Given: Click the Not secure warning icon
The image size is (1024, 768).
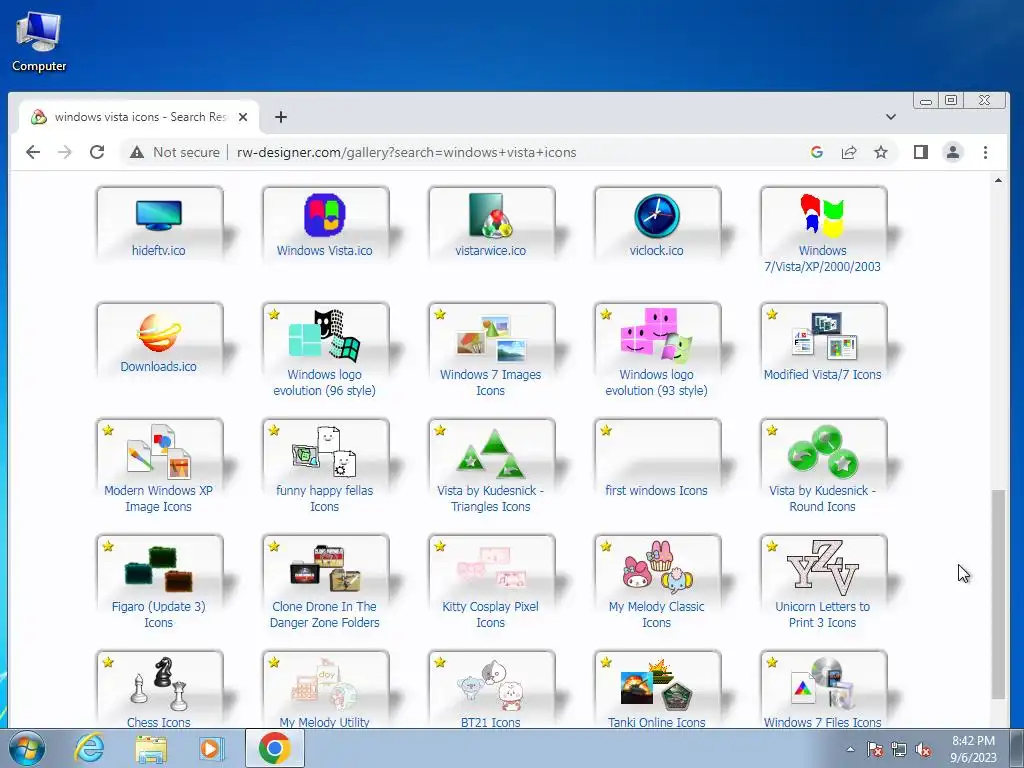Looking at the screenshot, I should tap(136, 152).
